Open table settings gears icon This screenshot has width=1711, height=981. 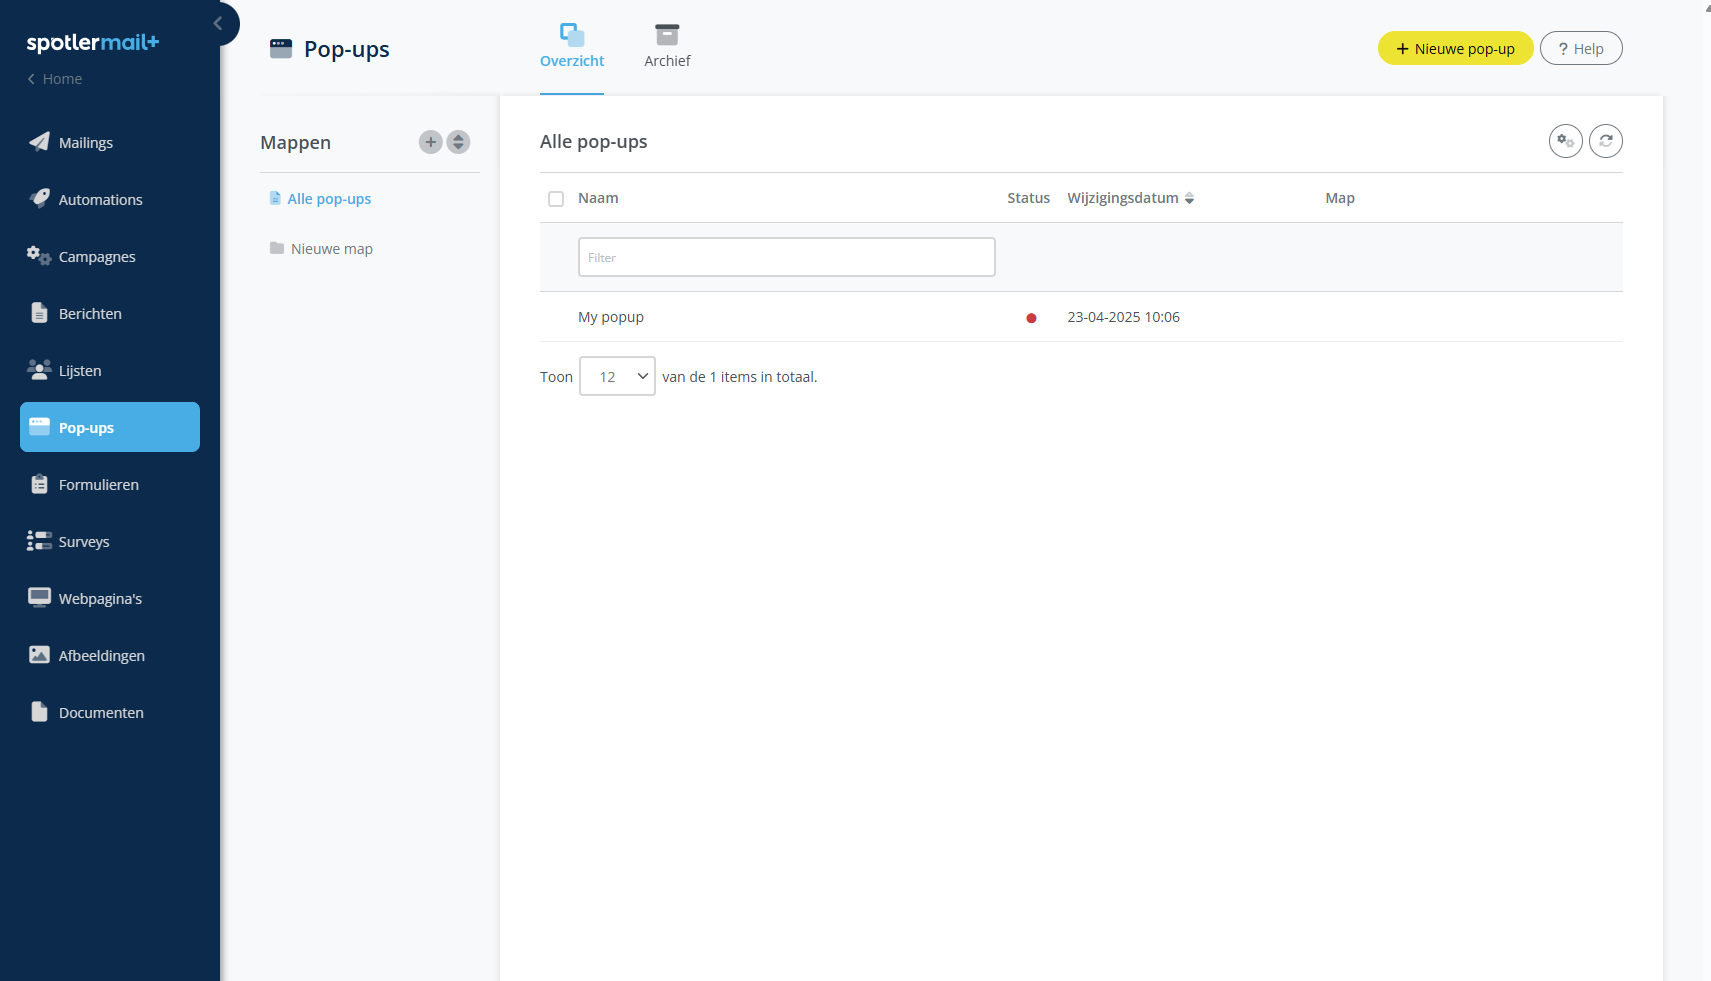1565,141
